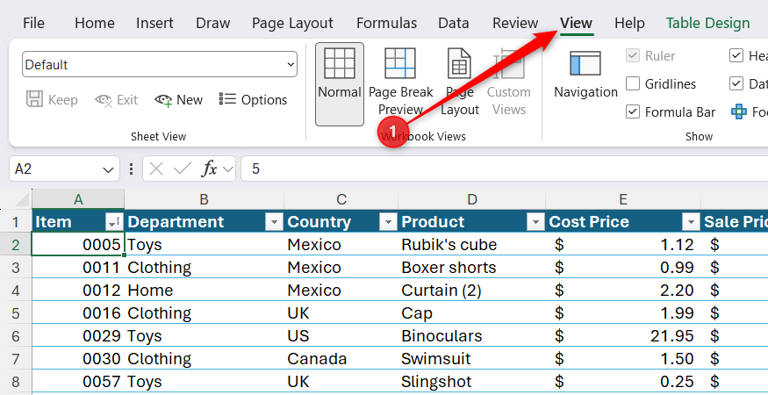The height and width of the screenshot is (395, 768).
Task: Switch to the Draw tab
Action: point(213,23)
